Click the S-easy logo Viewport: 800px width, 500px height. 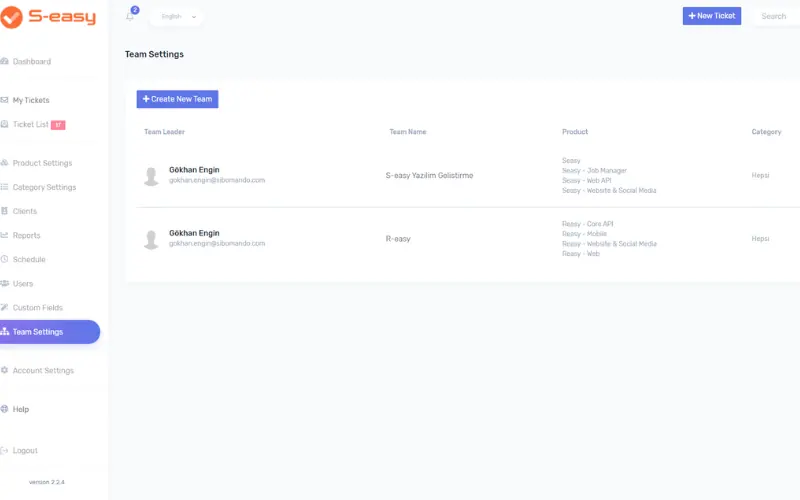pos(48,17)
